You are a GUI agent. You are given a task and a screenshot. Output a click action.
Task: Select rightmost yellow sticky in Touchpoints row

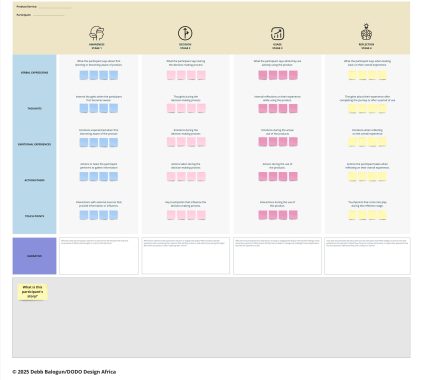point(382,215)
